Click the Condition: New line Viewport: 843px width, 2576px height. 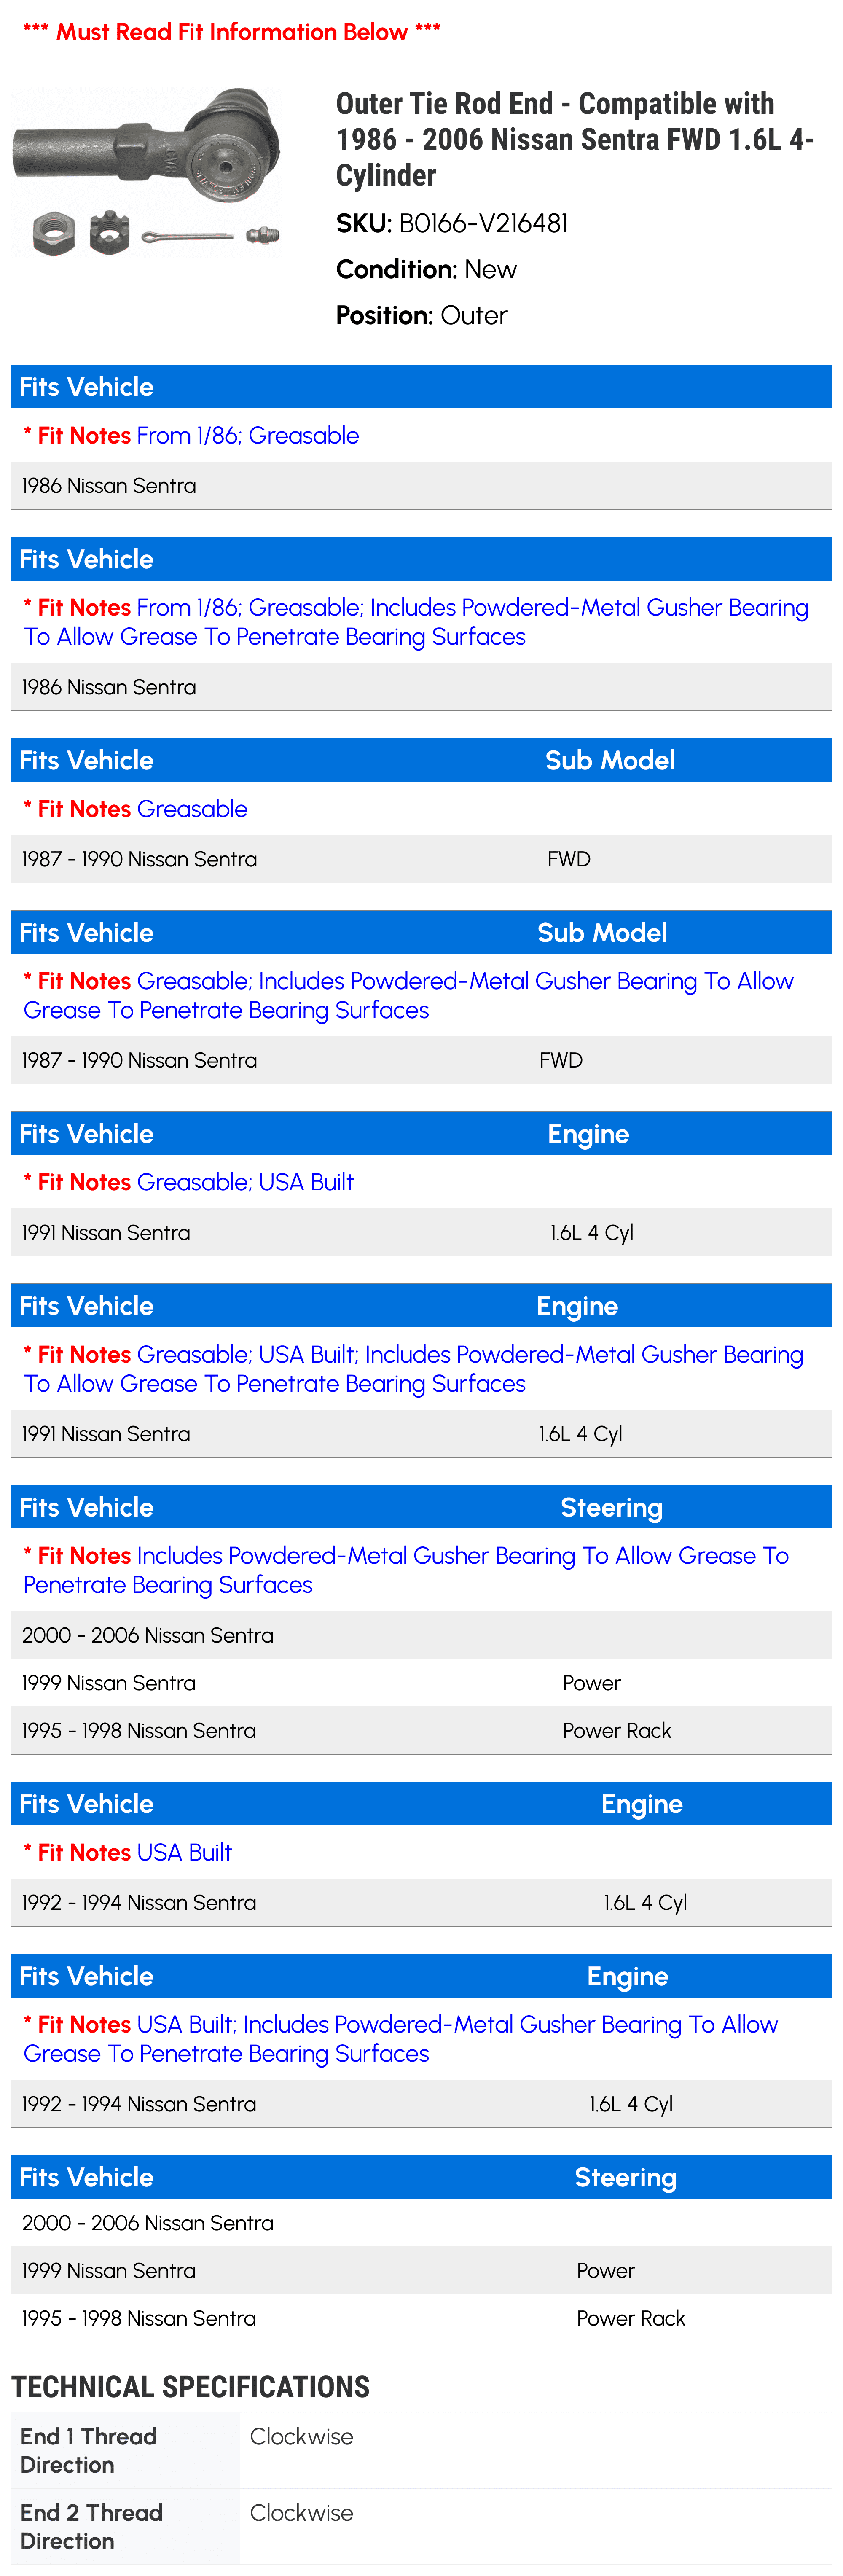(x=426, y=269)
